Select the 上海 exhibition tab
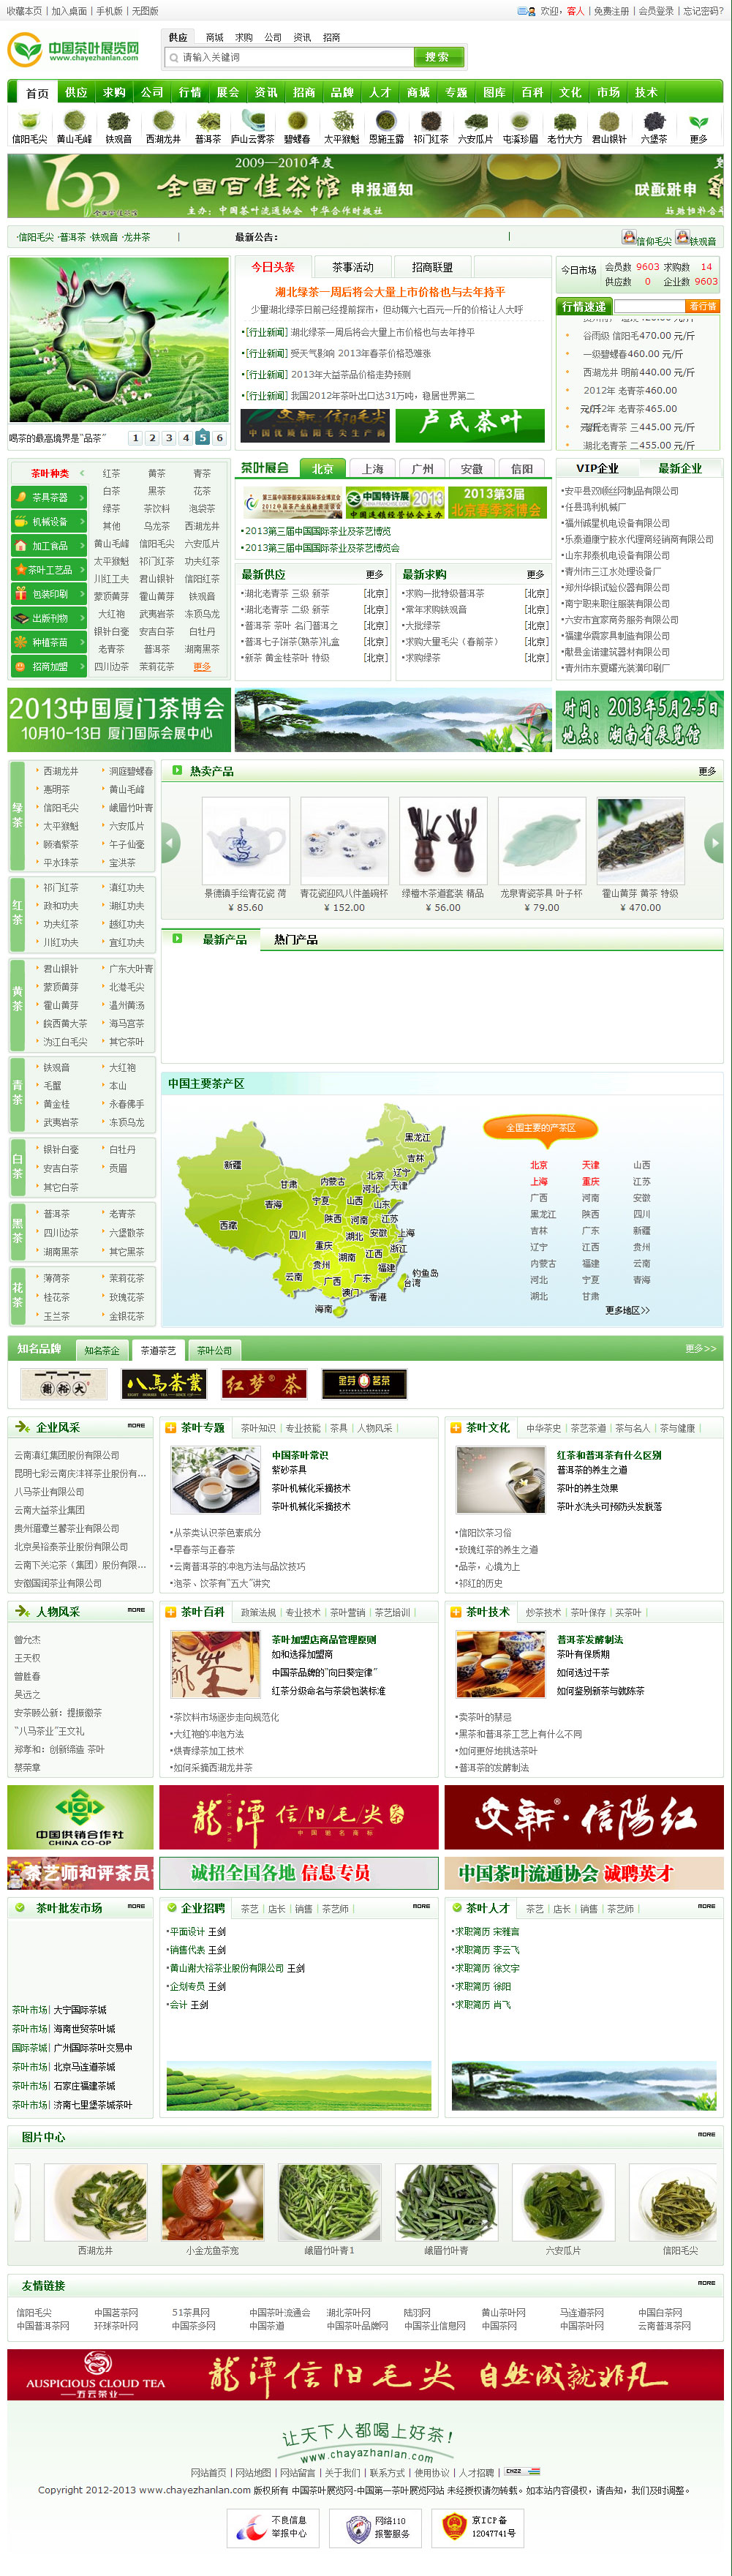 point(372,469)
